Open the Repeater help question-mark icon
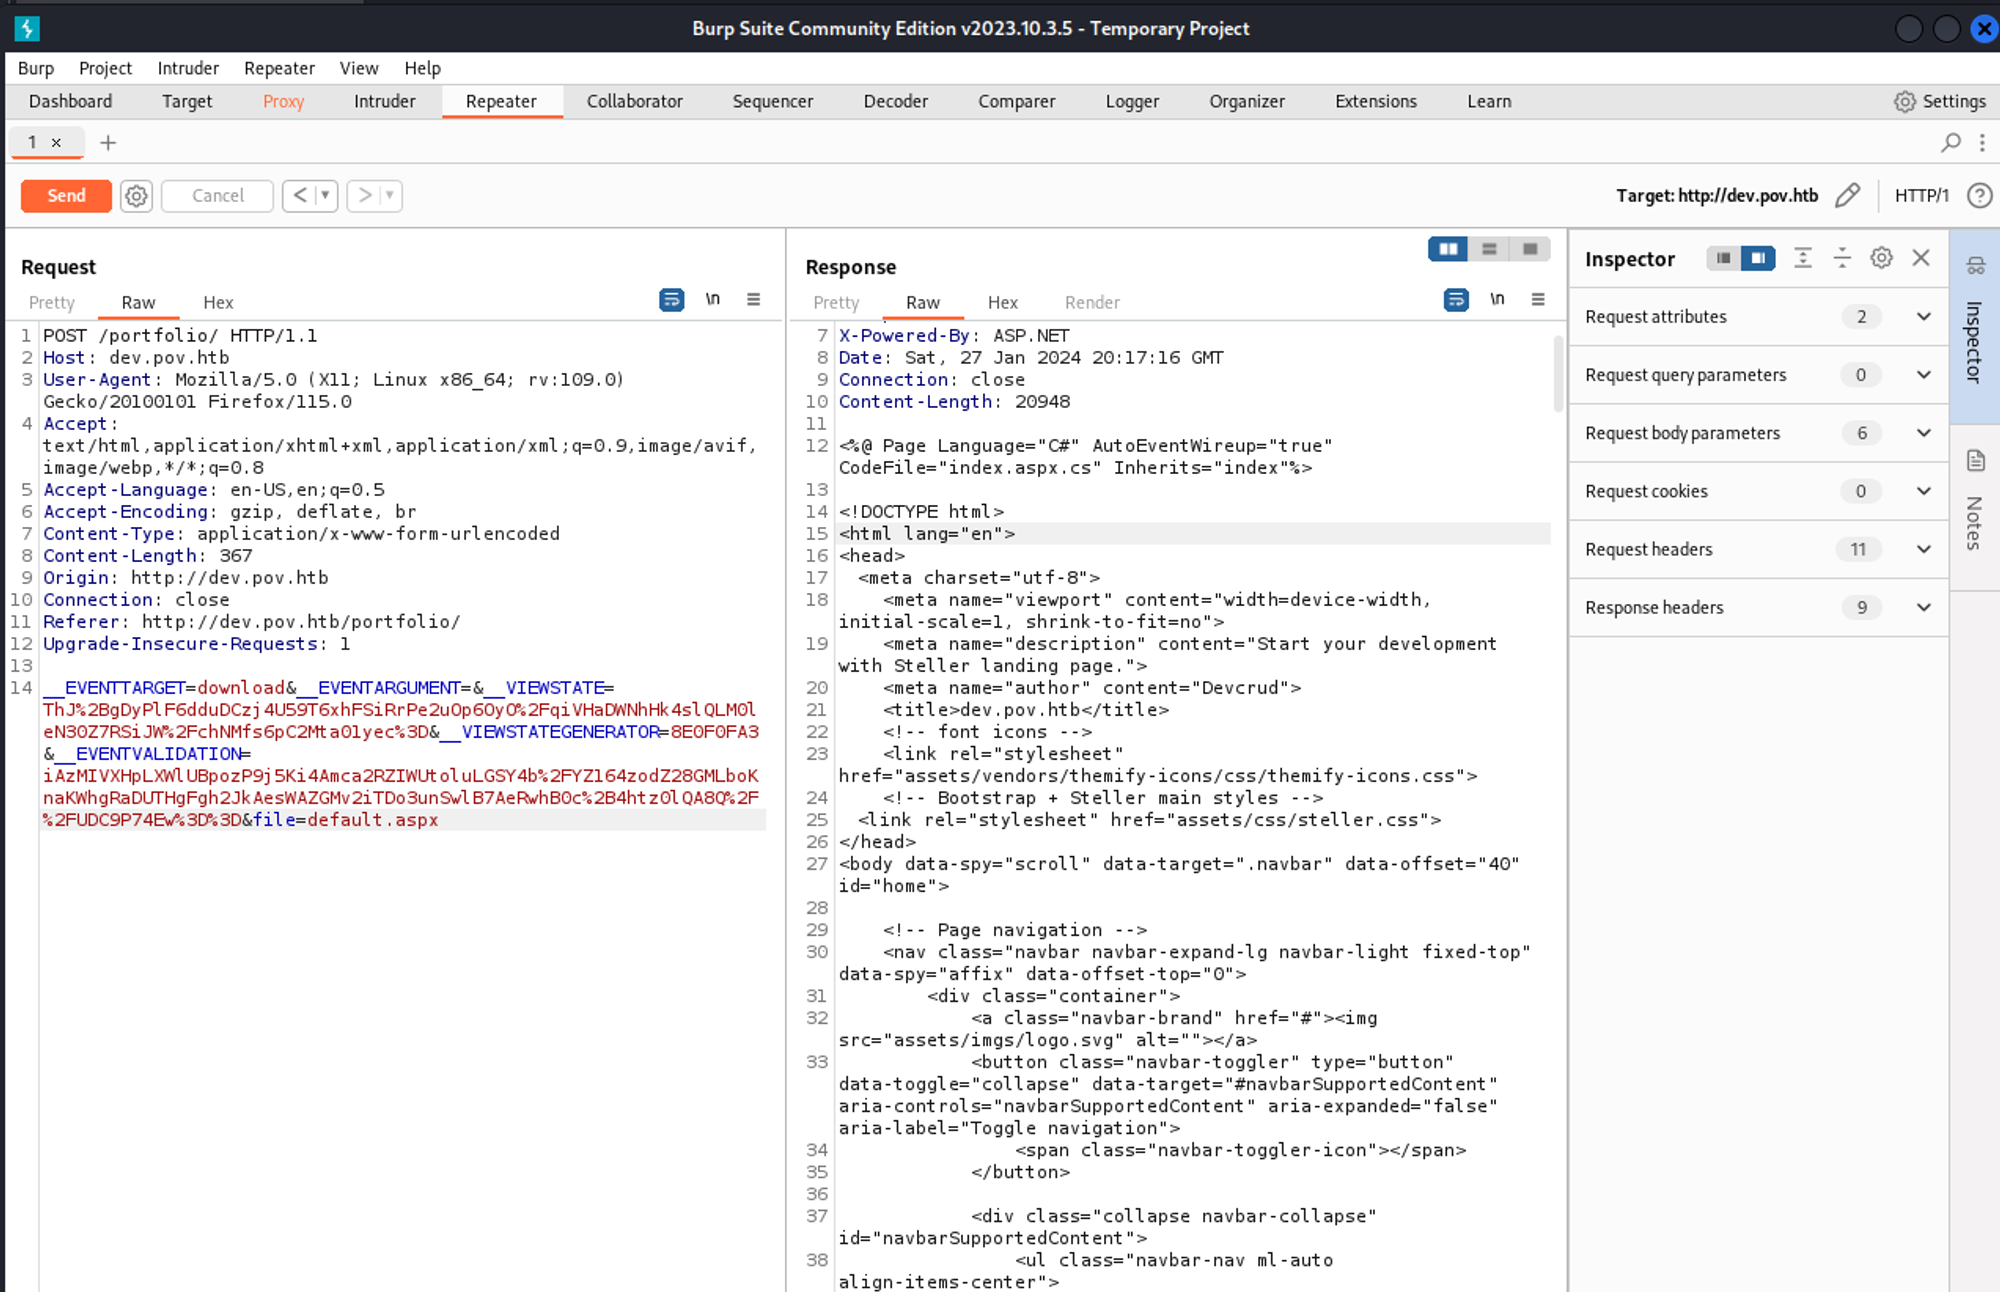Image resolution: width=2000 pixels, height=1292 pixels. coord(1979,196)
